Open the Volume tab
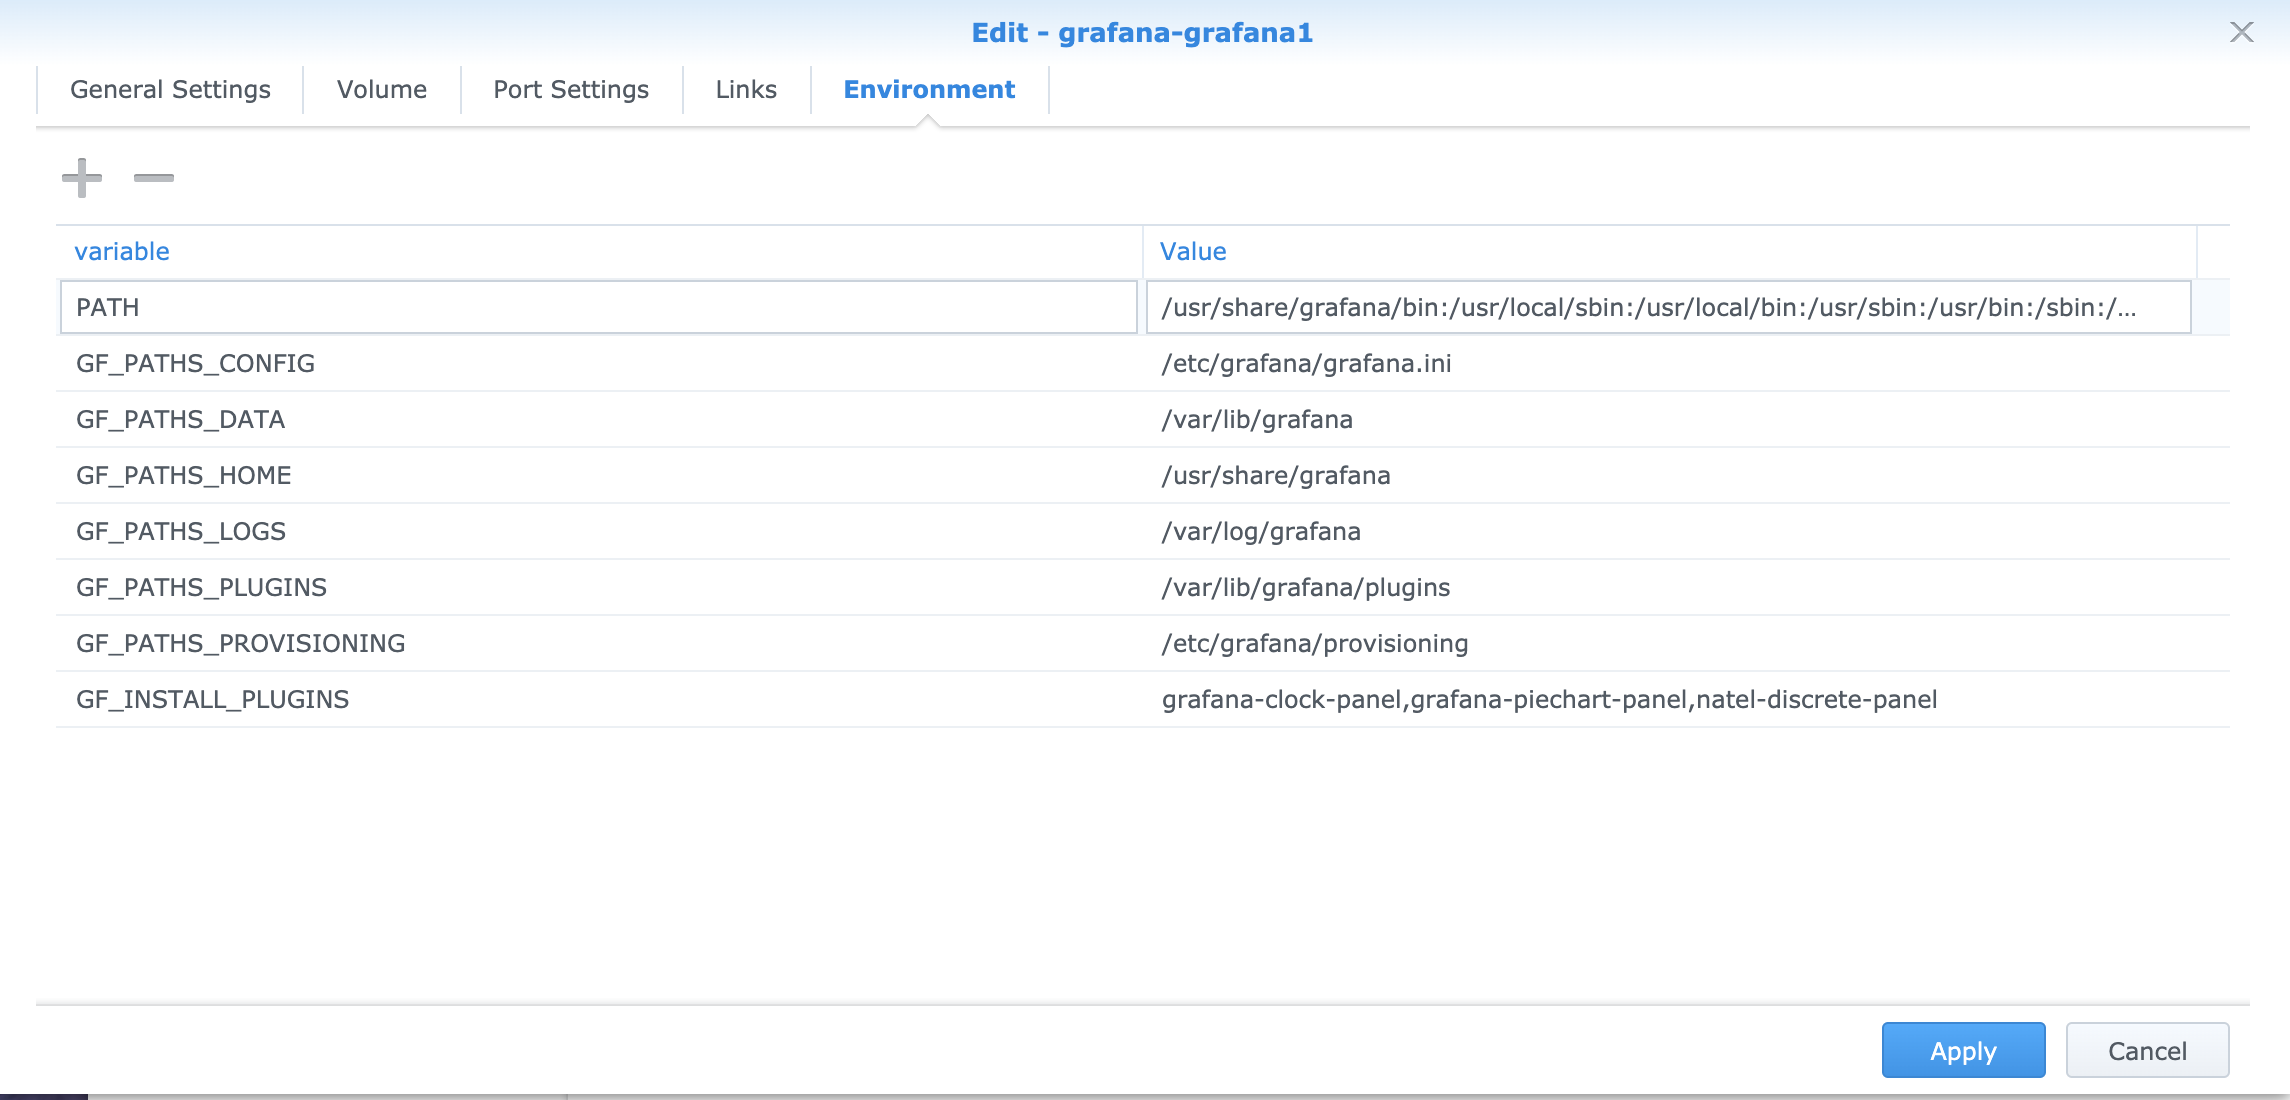 pos(381,89)
